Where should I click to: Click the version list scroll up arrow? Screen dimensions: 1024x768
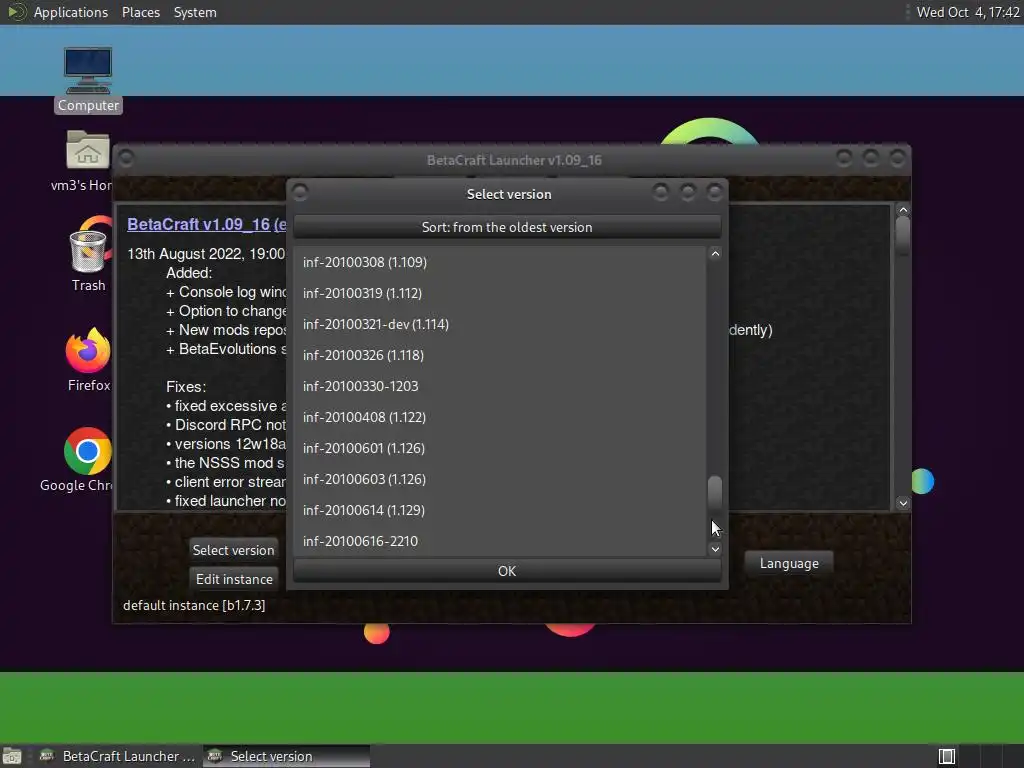pos(715,254)
